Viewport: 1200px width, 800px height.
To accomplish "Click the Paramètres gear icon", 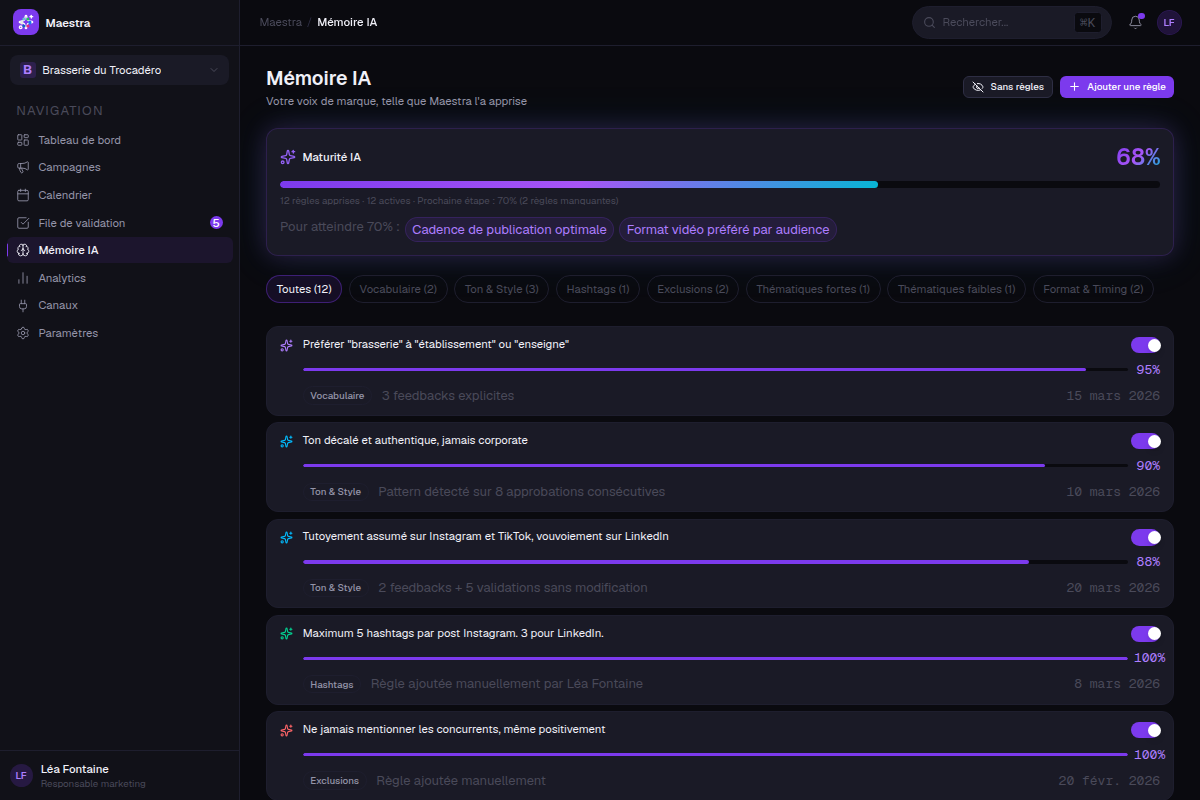I will coord(23,333).
